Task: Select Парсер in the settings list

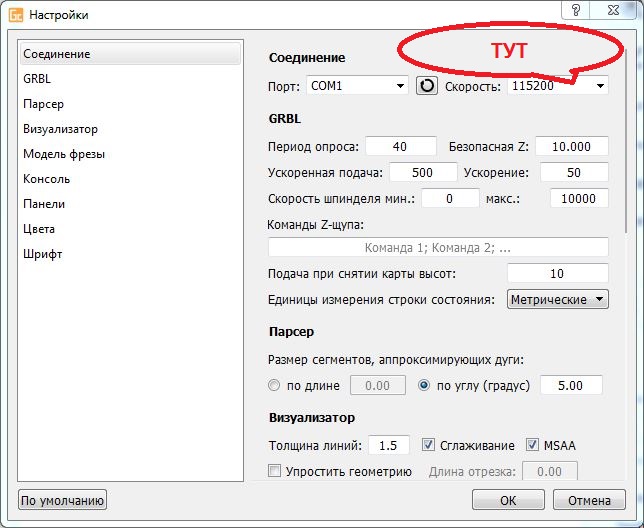Action: 130,103
